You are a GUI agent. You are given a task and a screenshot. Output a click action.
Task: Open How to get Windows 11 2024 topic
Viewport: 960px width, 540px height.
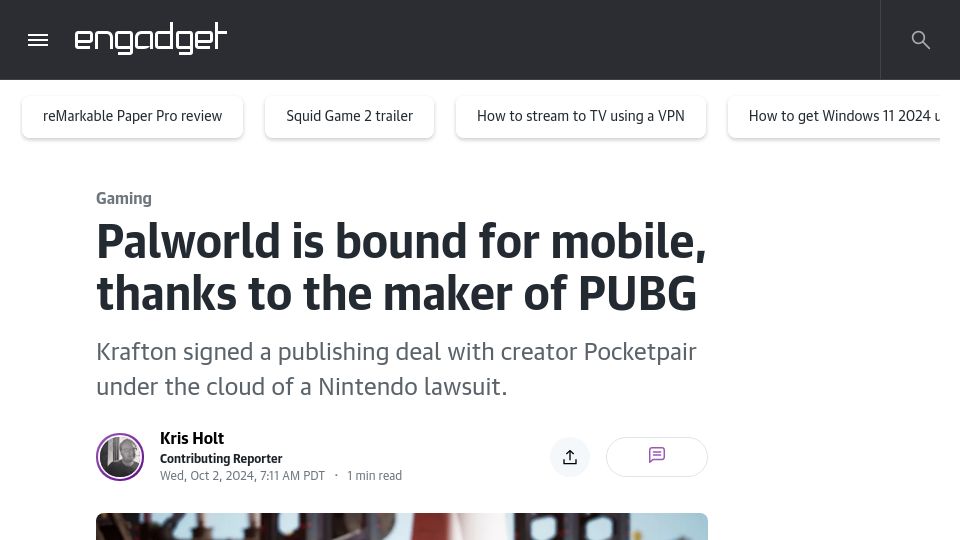click(x=834, y=116)
